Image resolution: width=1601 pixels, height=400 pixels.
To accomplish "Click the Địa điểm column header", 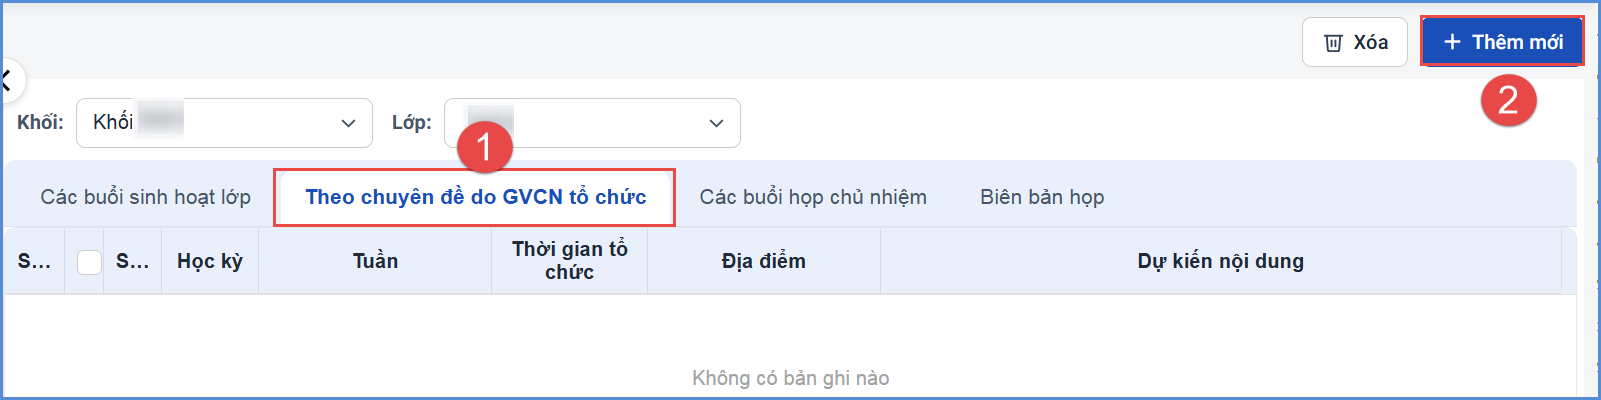I will click(764, 261).
